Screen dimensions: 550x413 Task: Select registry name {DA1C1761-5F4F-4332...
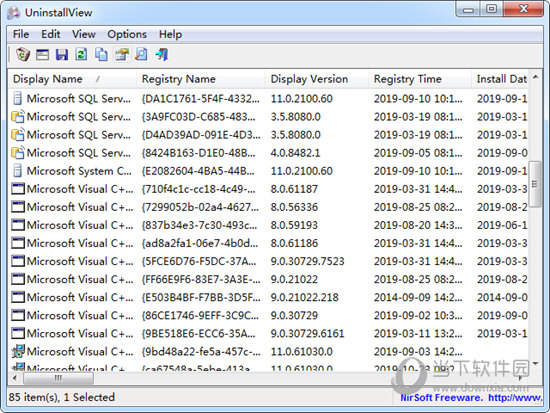point(201,99)
